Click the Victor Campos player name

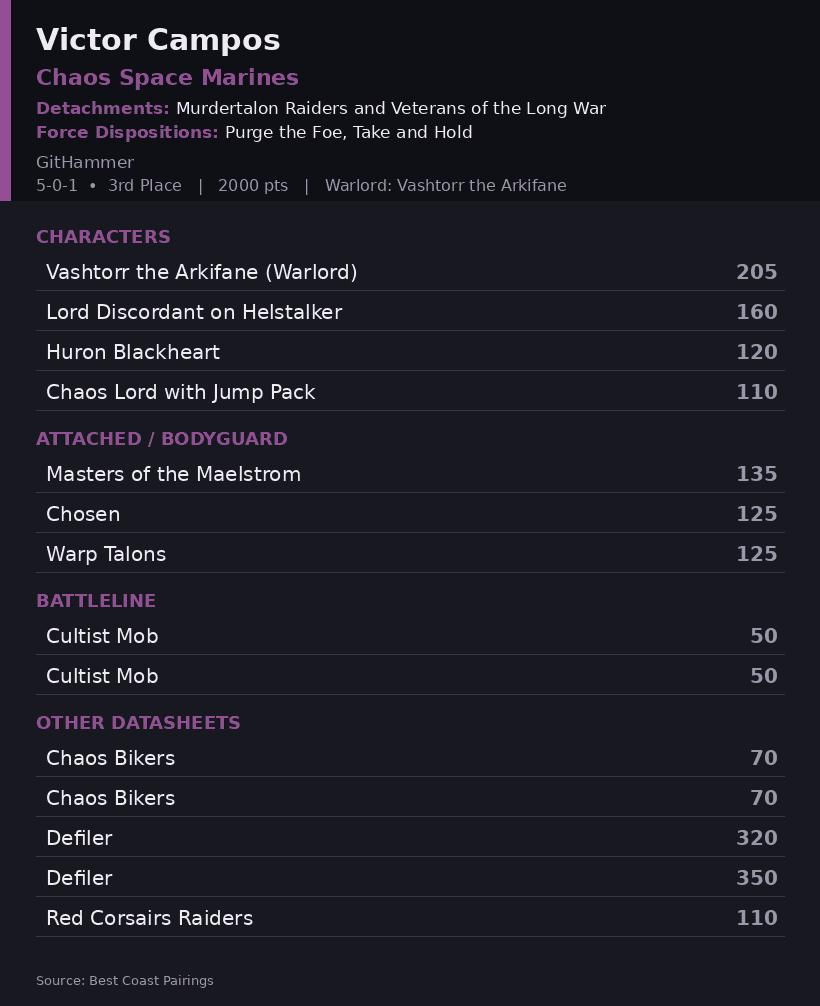[x=158, y=40]
